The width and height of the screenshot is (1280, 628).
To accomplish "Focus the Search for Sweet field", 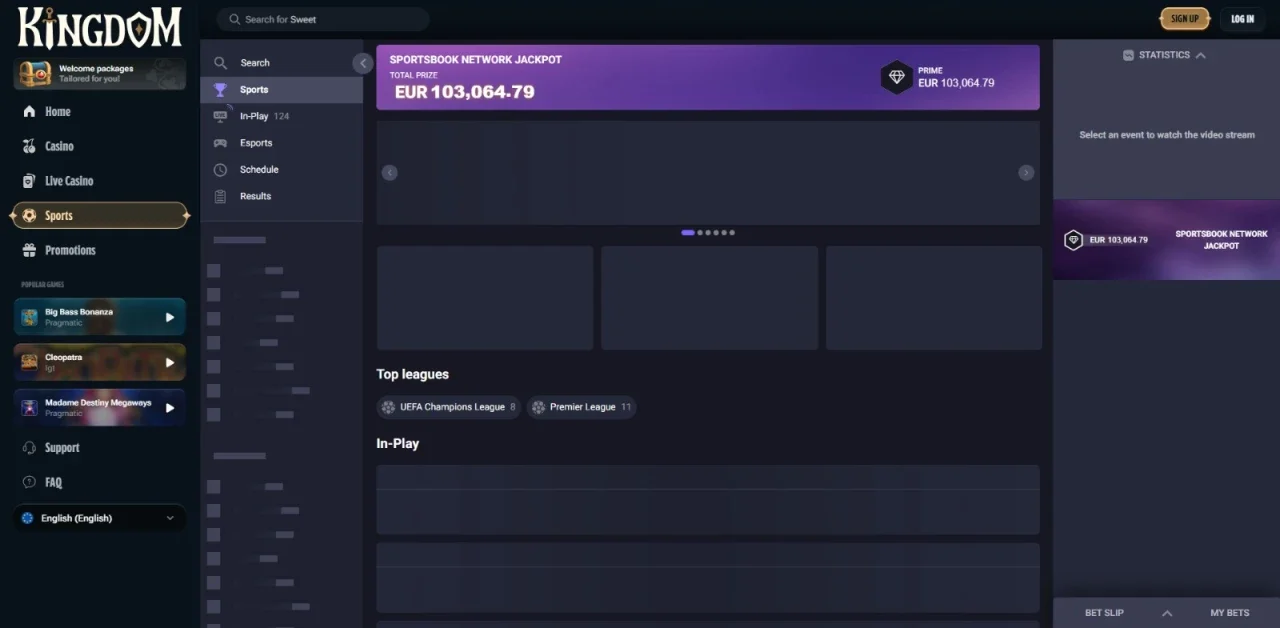I will pos(323,19).
